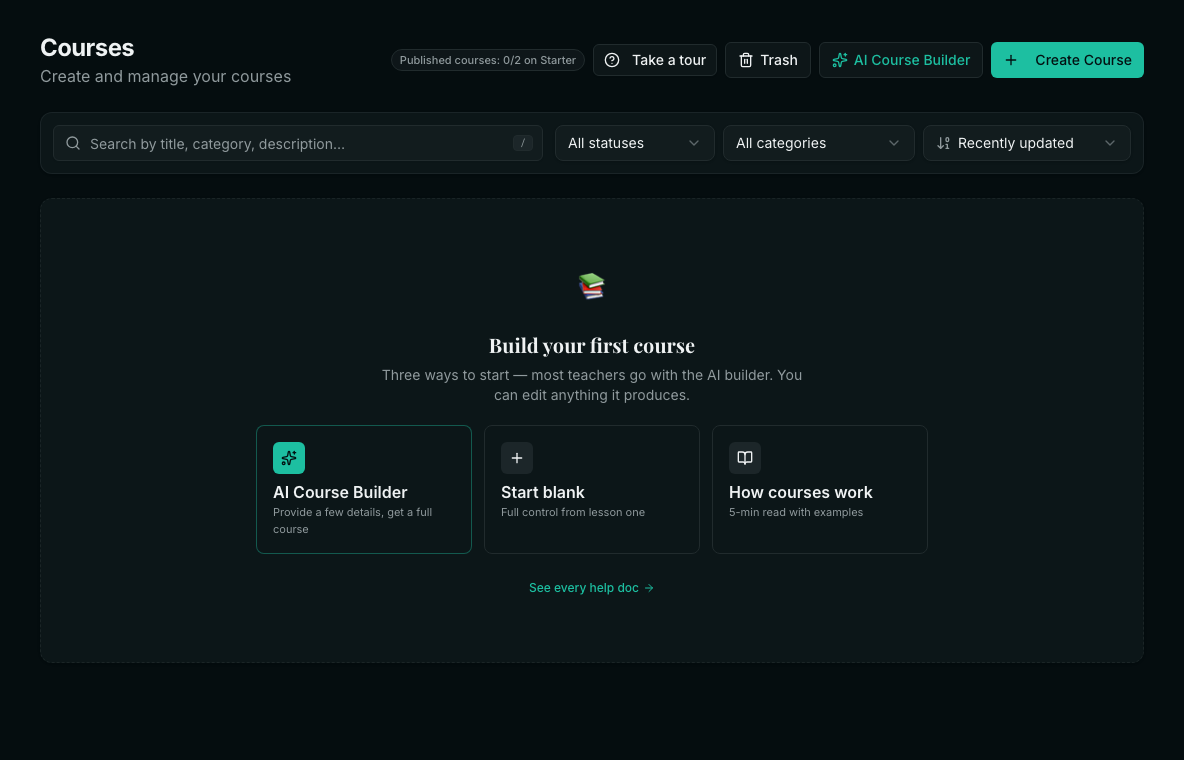Click the 'Three ways to start' description text
The width and height of the screenshot is (1184, 760).
click(x=592, y=385)
